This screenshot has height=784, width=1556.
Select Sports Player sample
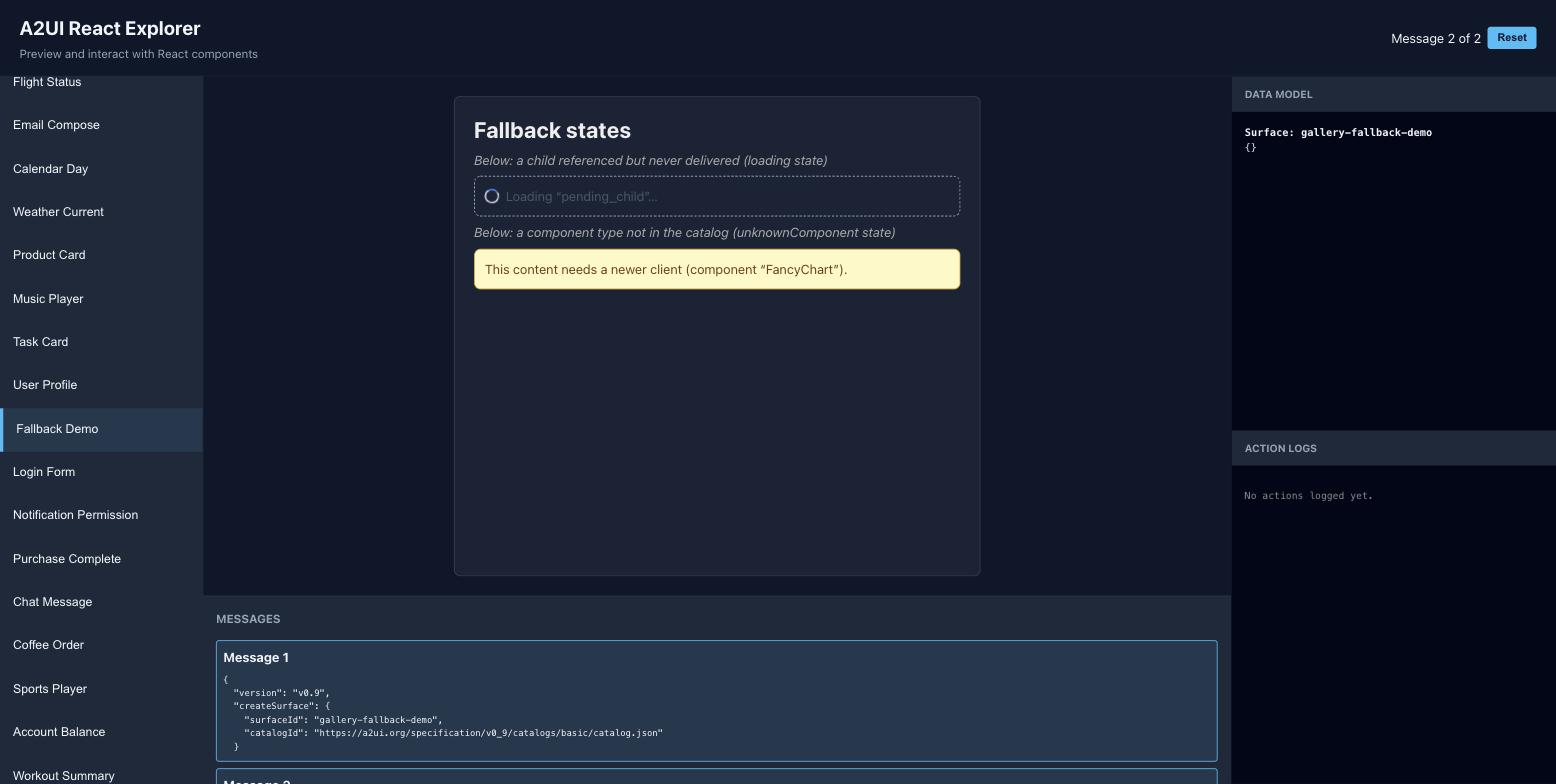tap(101, 689)
